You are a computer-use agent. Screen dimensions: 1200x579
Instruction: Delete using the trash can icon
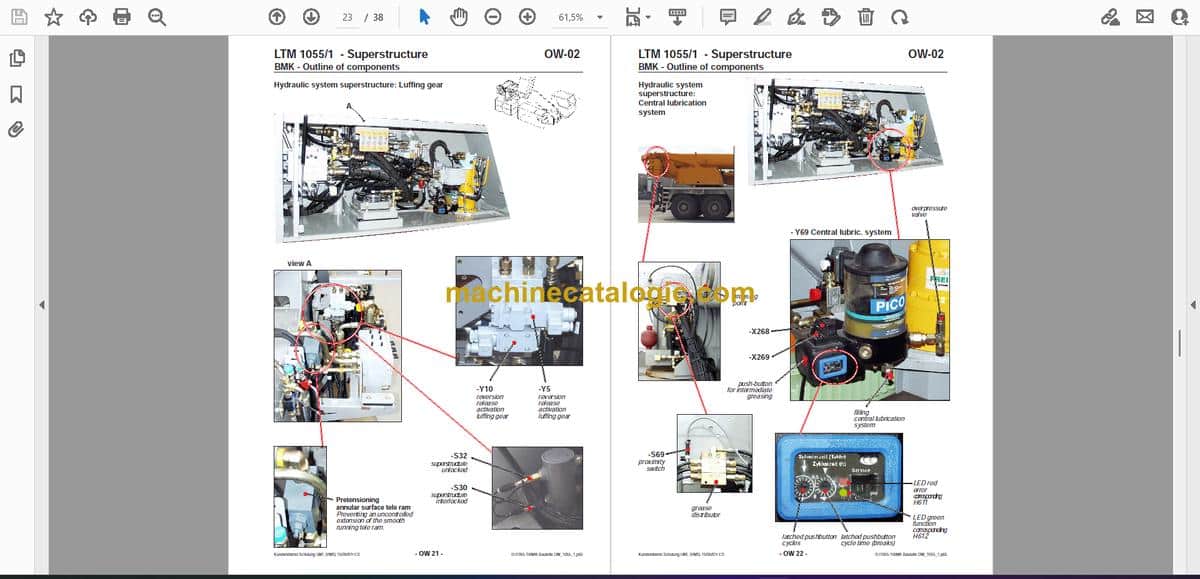866,17
